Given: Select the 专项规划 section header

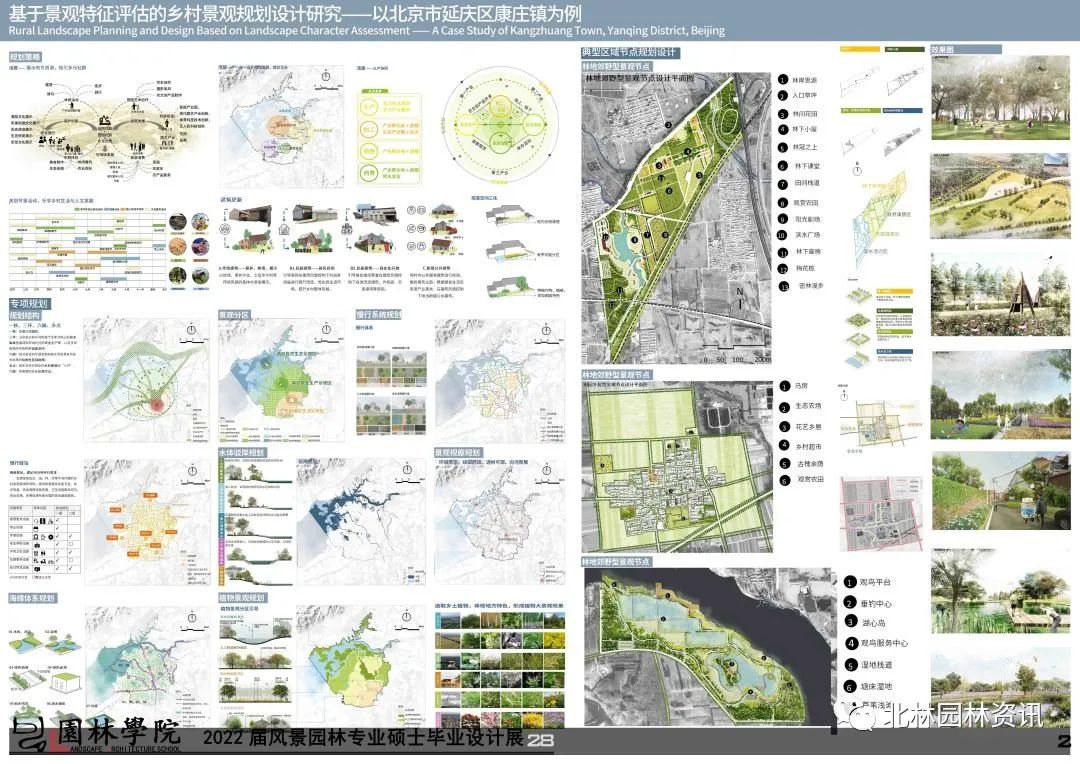Looking at the screenshot, I should click(x=28, y=303).
